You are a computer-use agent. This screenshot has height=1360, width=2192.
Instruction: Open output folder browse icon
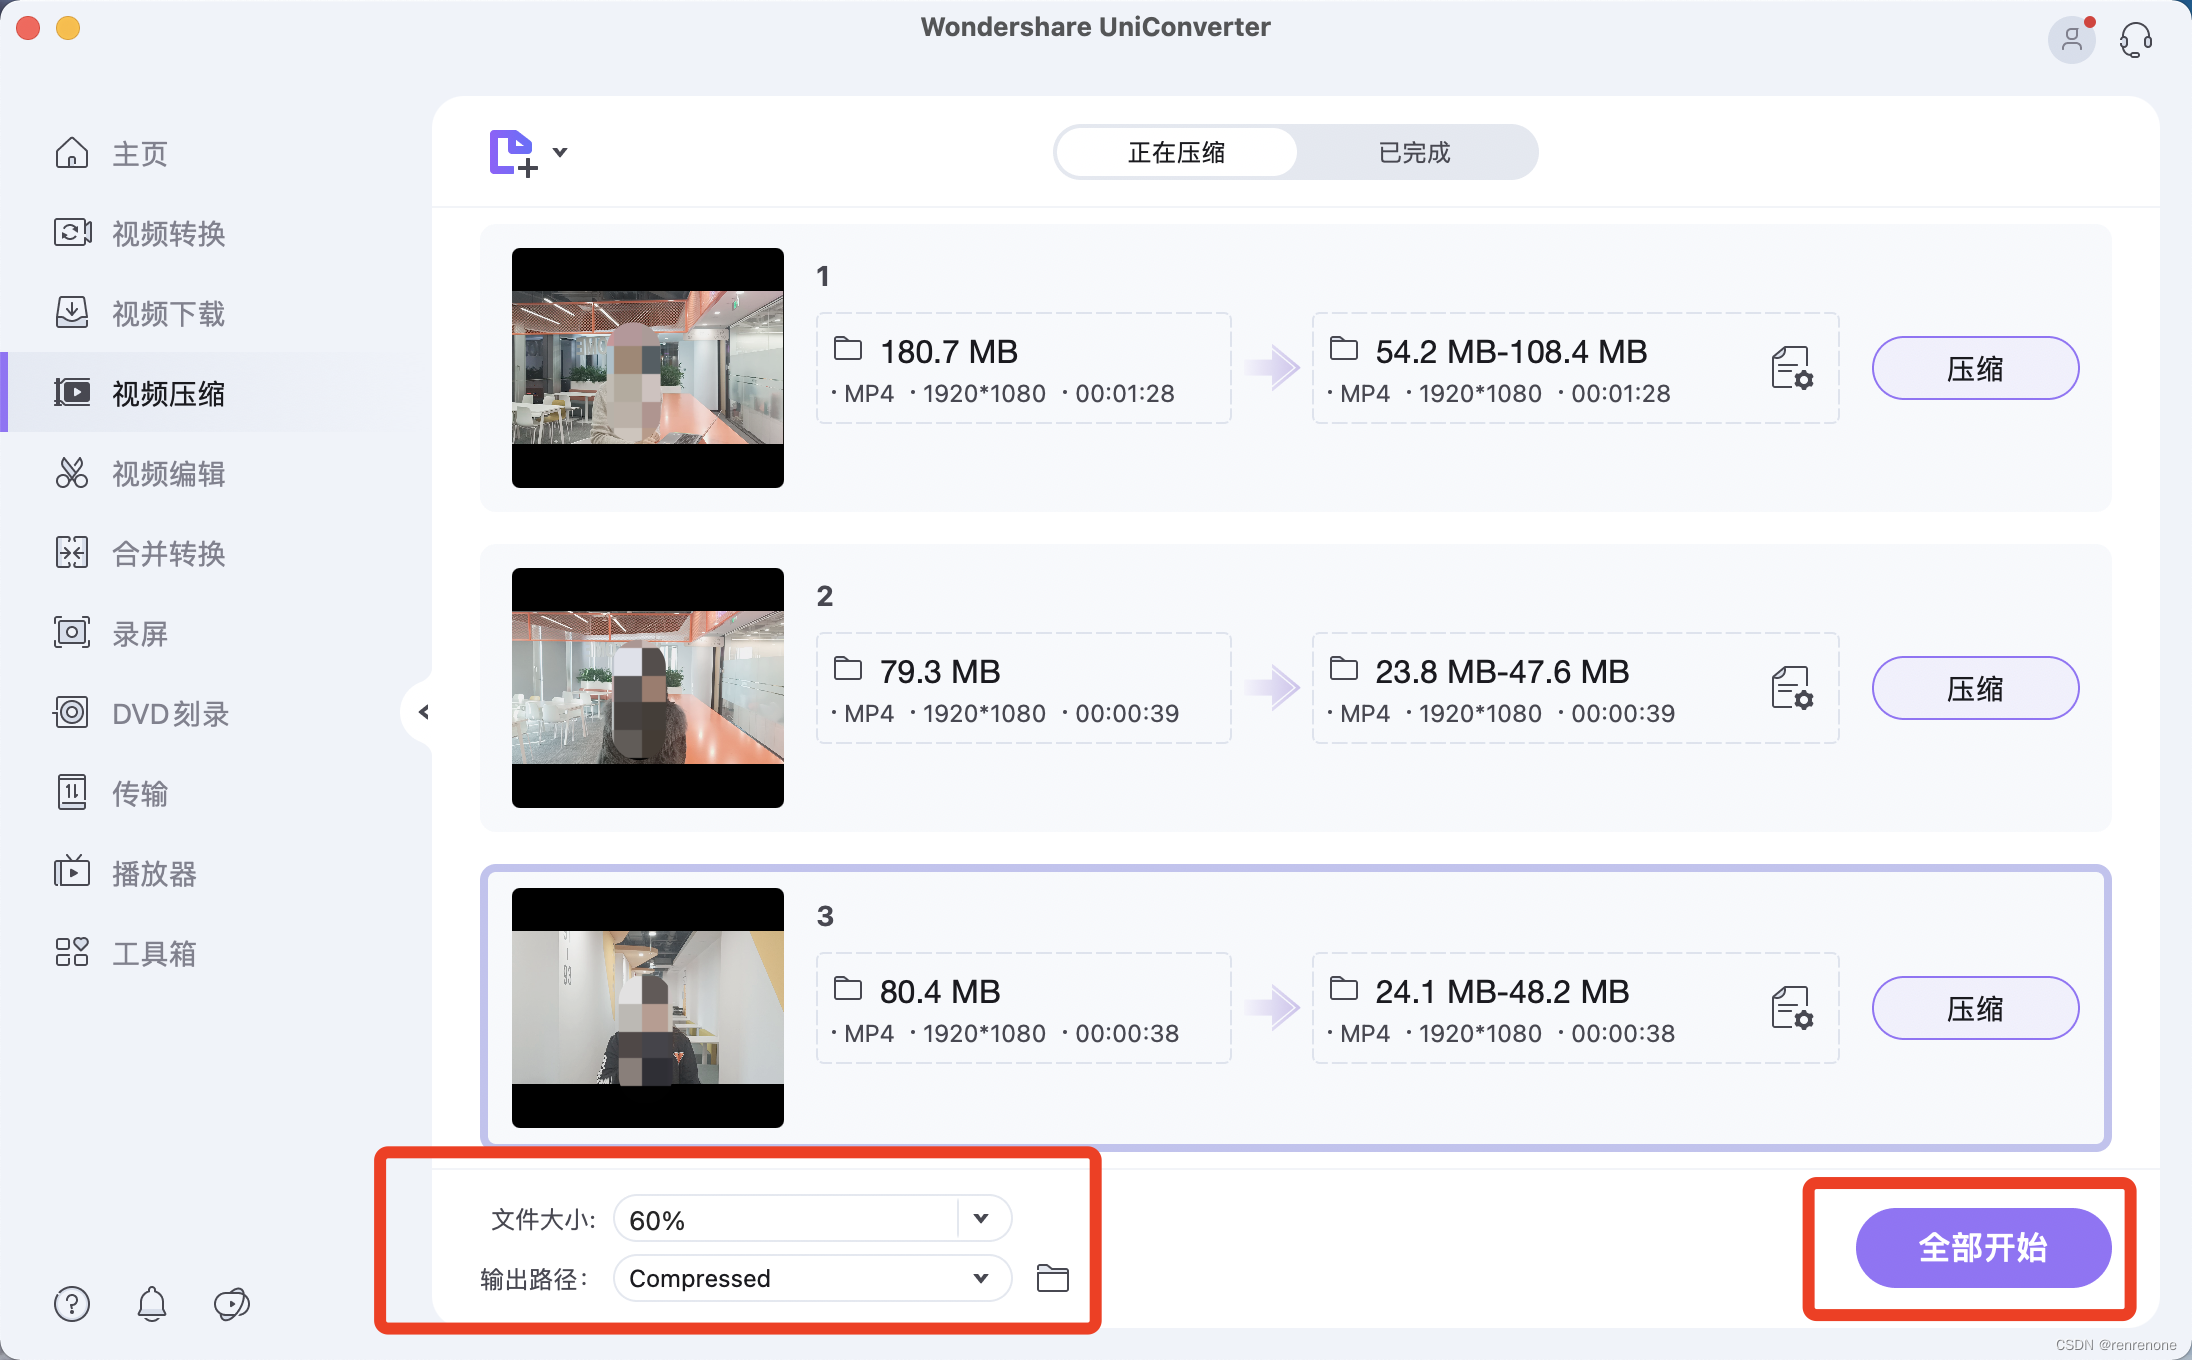pos(1052,1278)
